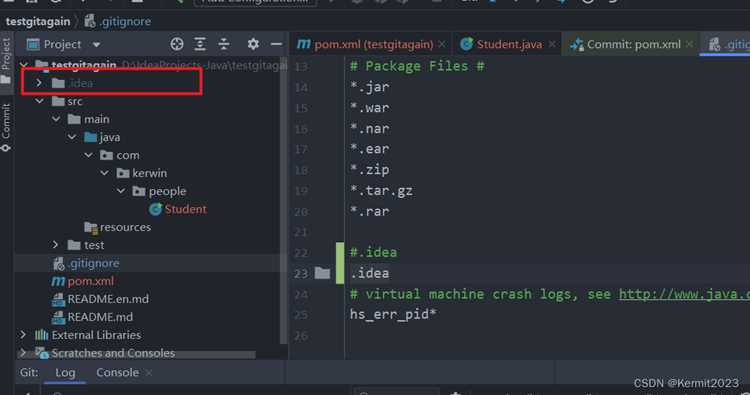Open the Project view dropdown

coord(64,44)
